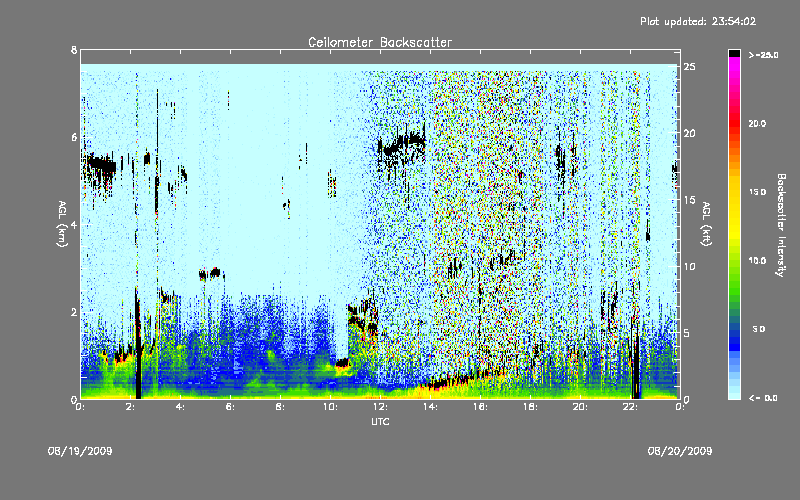Click the '8' tick on km axis
This screenshot has height=500, width=800.
coord(74,50)
